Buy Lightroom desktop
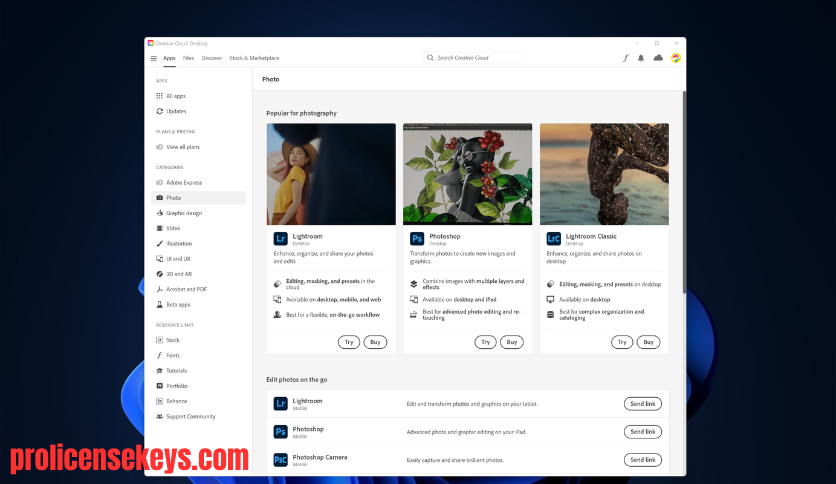Viewport: 836px width, 484px height. (375, 342)
